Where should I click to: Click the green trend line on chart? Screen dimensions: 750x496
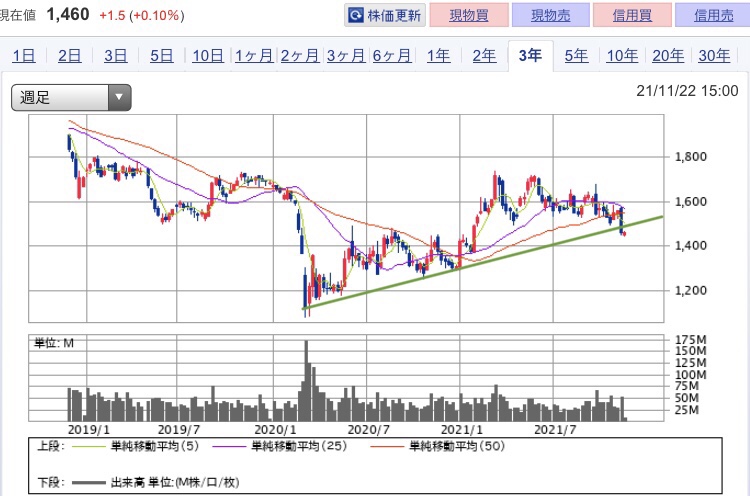483,263
